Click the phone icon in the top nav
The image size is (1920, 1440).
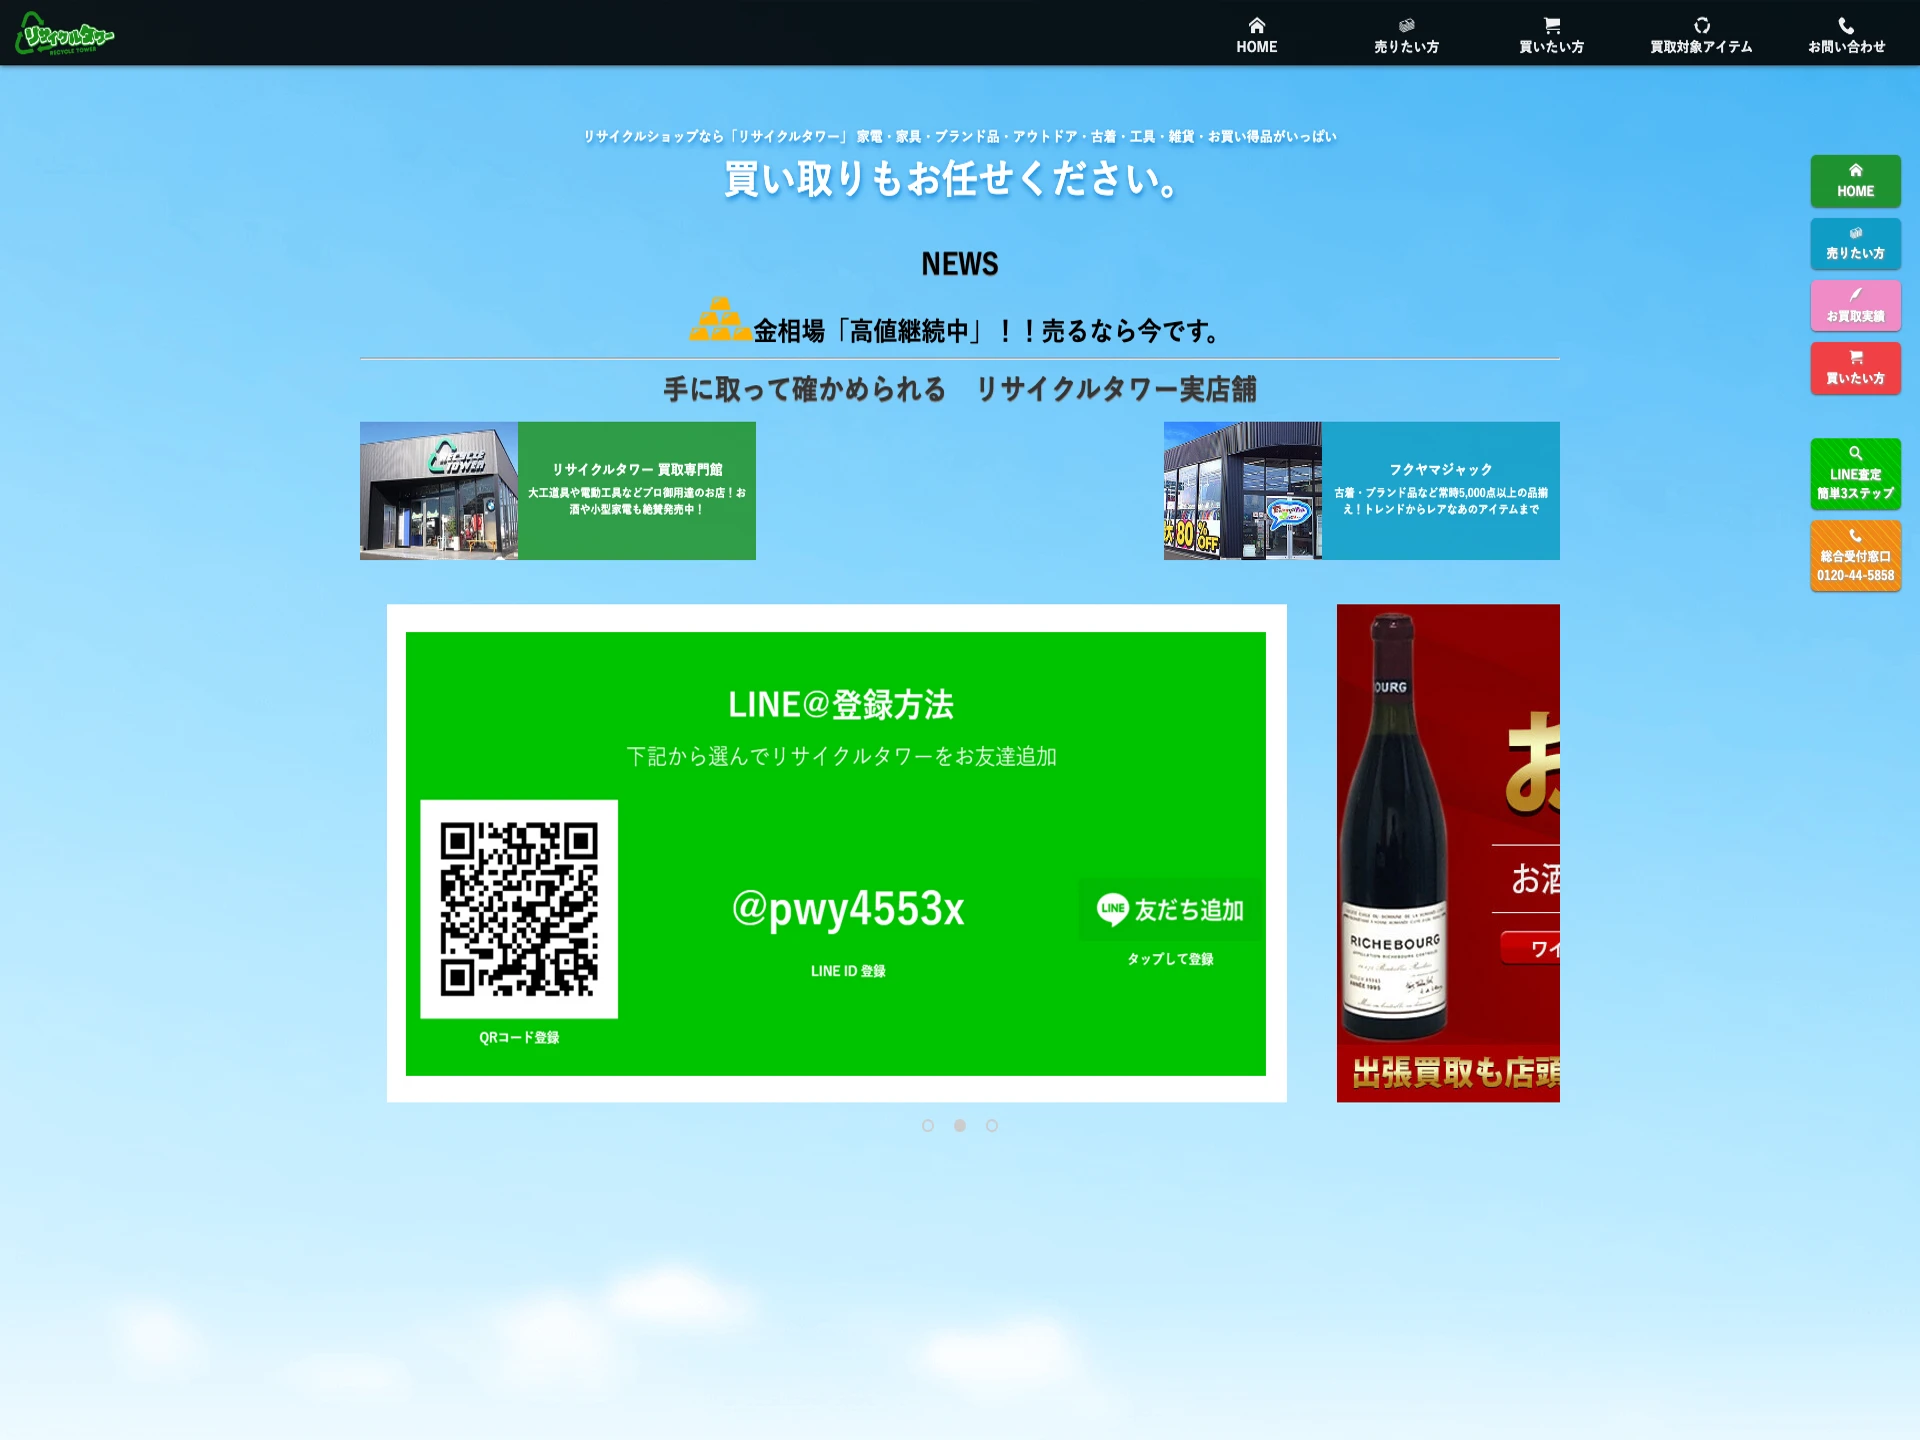coord(1846,25)
